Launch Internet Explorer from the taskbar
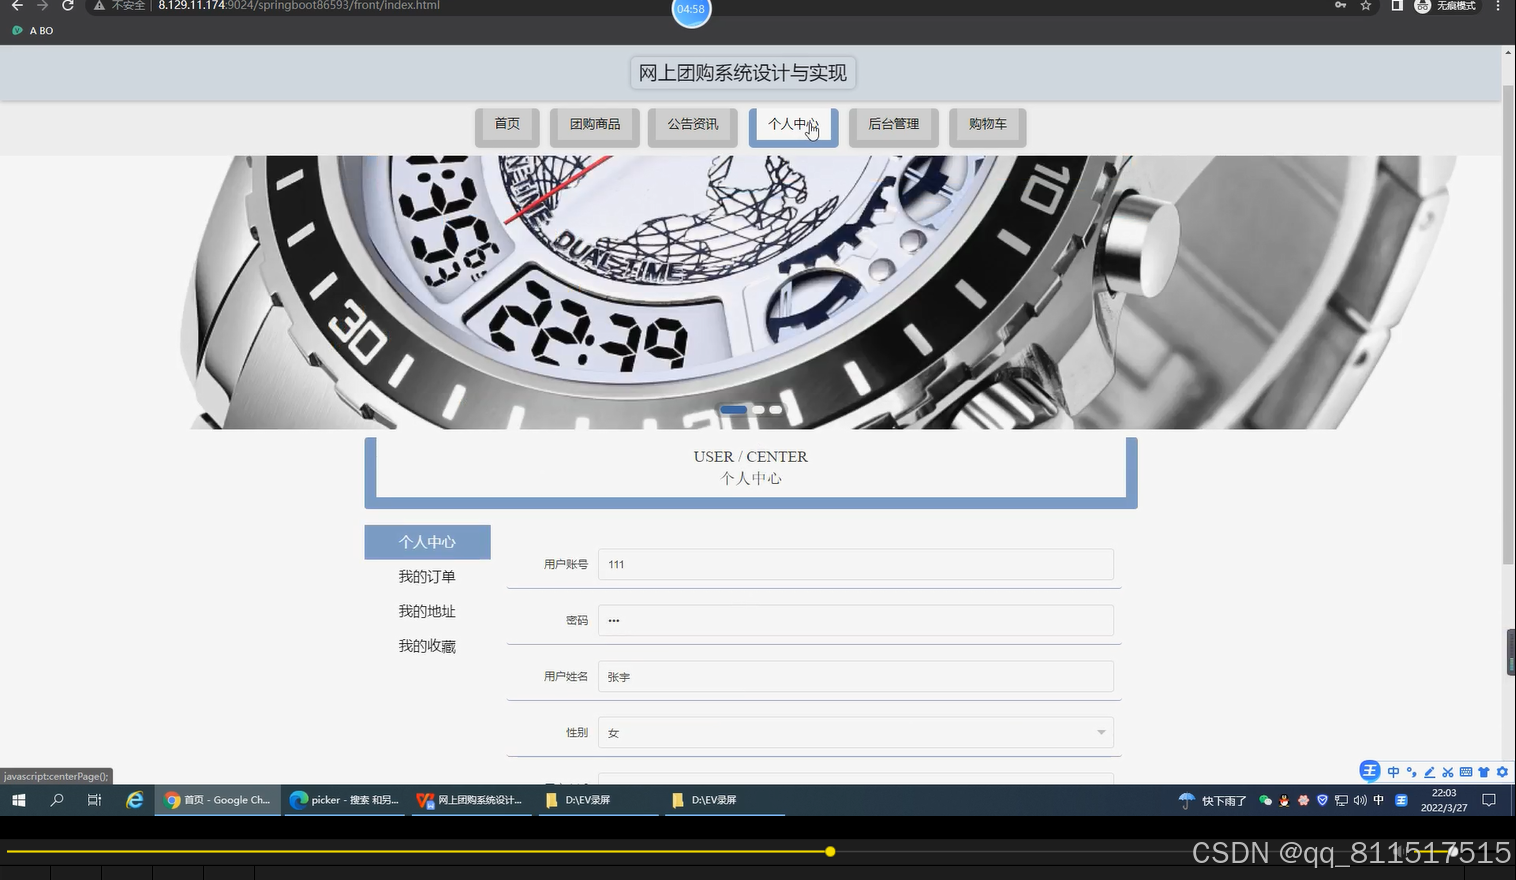1516x880 pixels. click(134, 800)
